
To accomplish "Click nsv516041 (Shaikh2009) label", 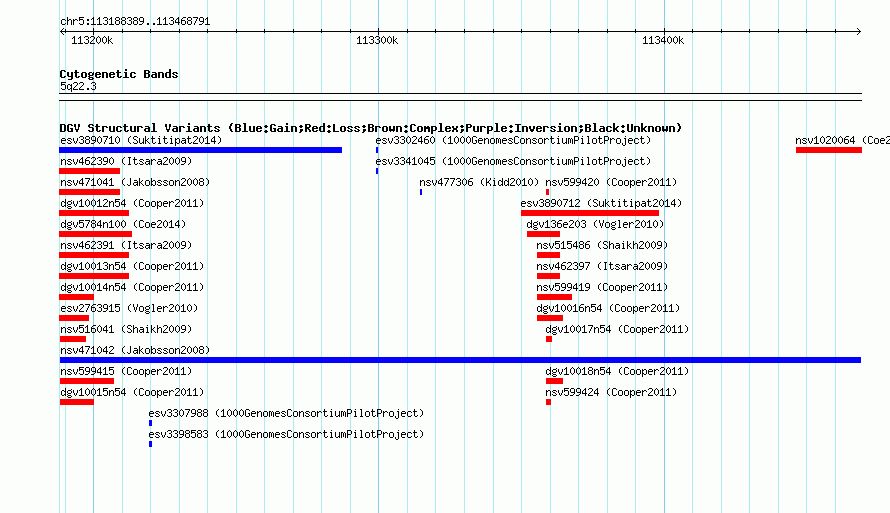I will coord(126,329).
